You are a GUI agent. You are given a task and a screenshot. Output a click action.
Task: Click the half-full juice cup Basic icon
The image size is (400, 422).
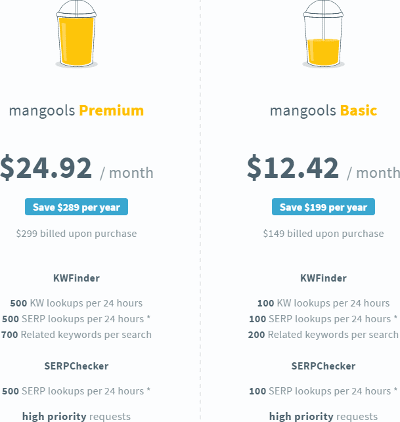pyautogui.click(x=323, y=34)
